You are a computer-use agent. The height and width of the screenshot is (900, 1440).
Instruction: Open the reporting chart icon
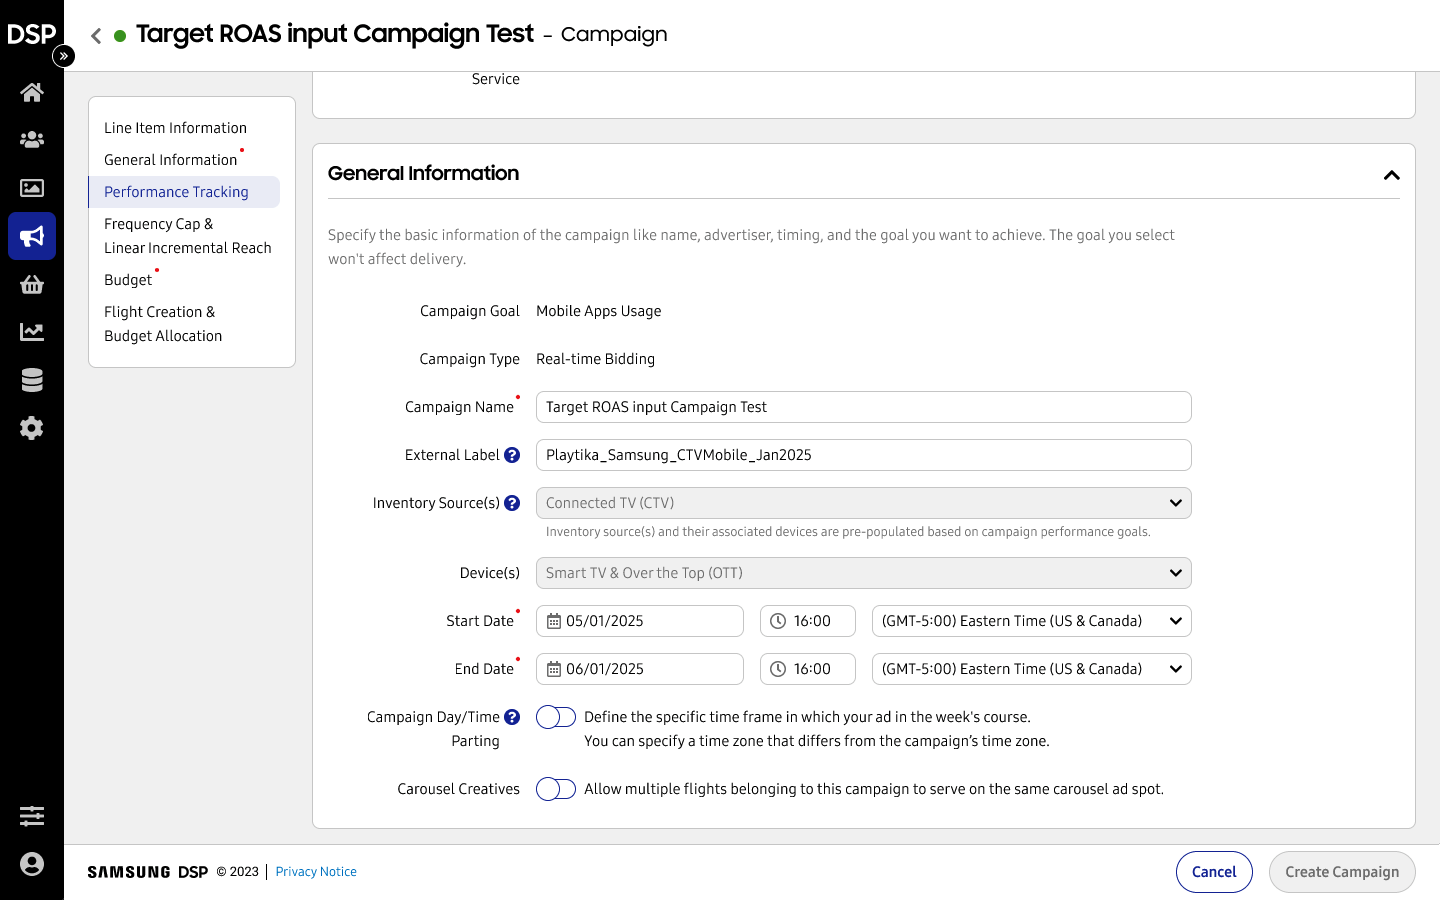(32, 332)
